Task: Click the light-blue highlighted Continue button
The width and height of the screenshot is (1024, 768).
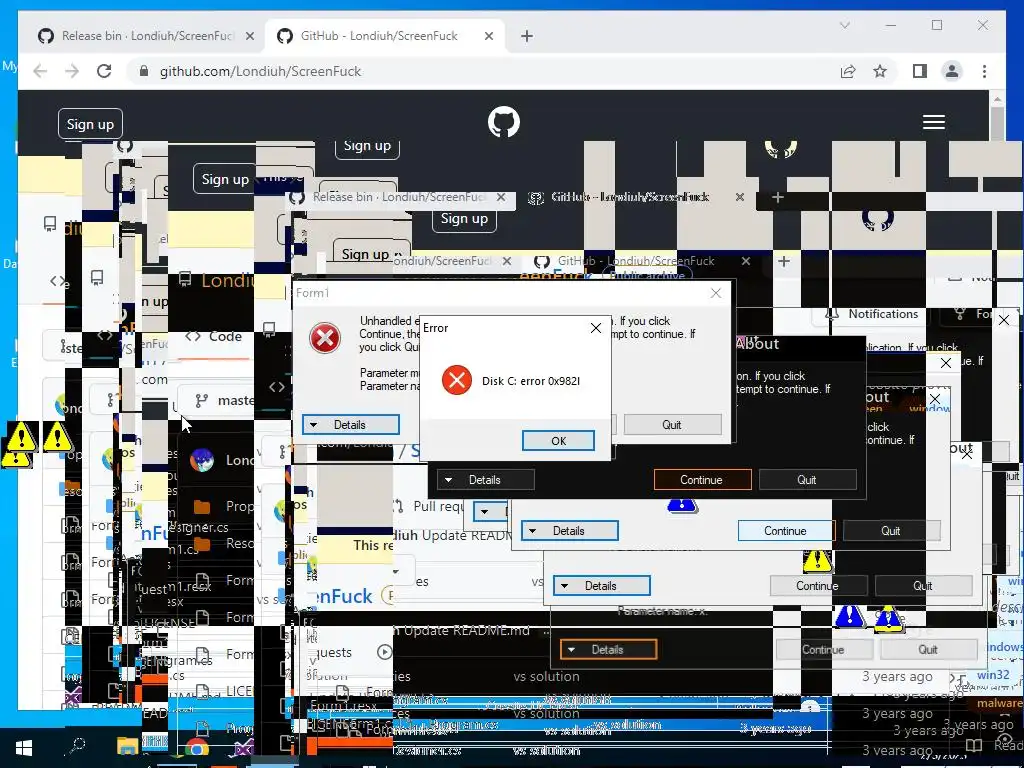Action: click(x=786, y=530)
